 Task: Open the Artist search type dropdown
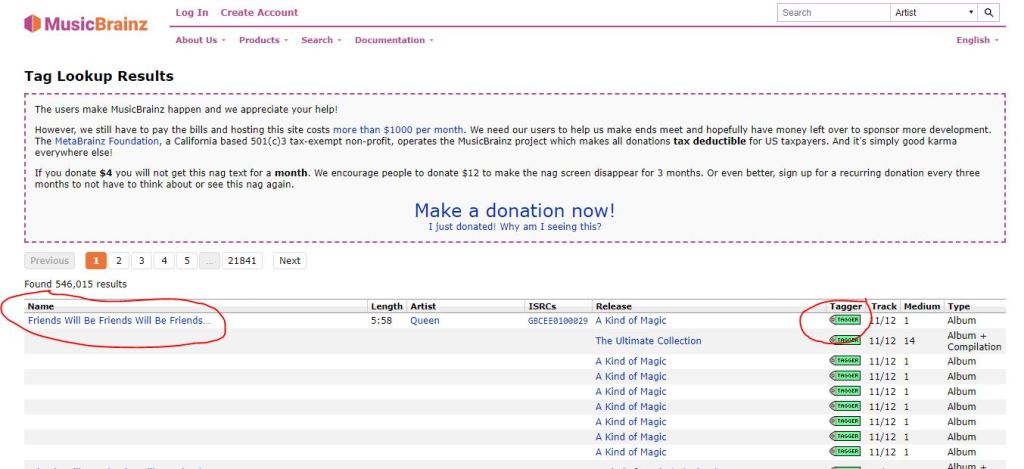(x=934, y=13)
